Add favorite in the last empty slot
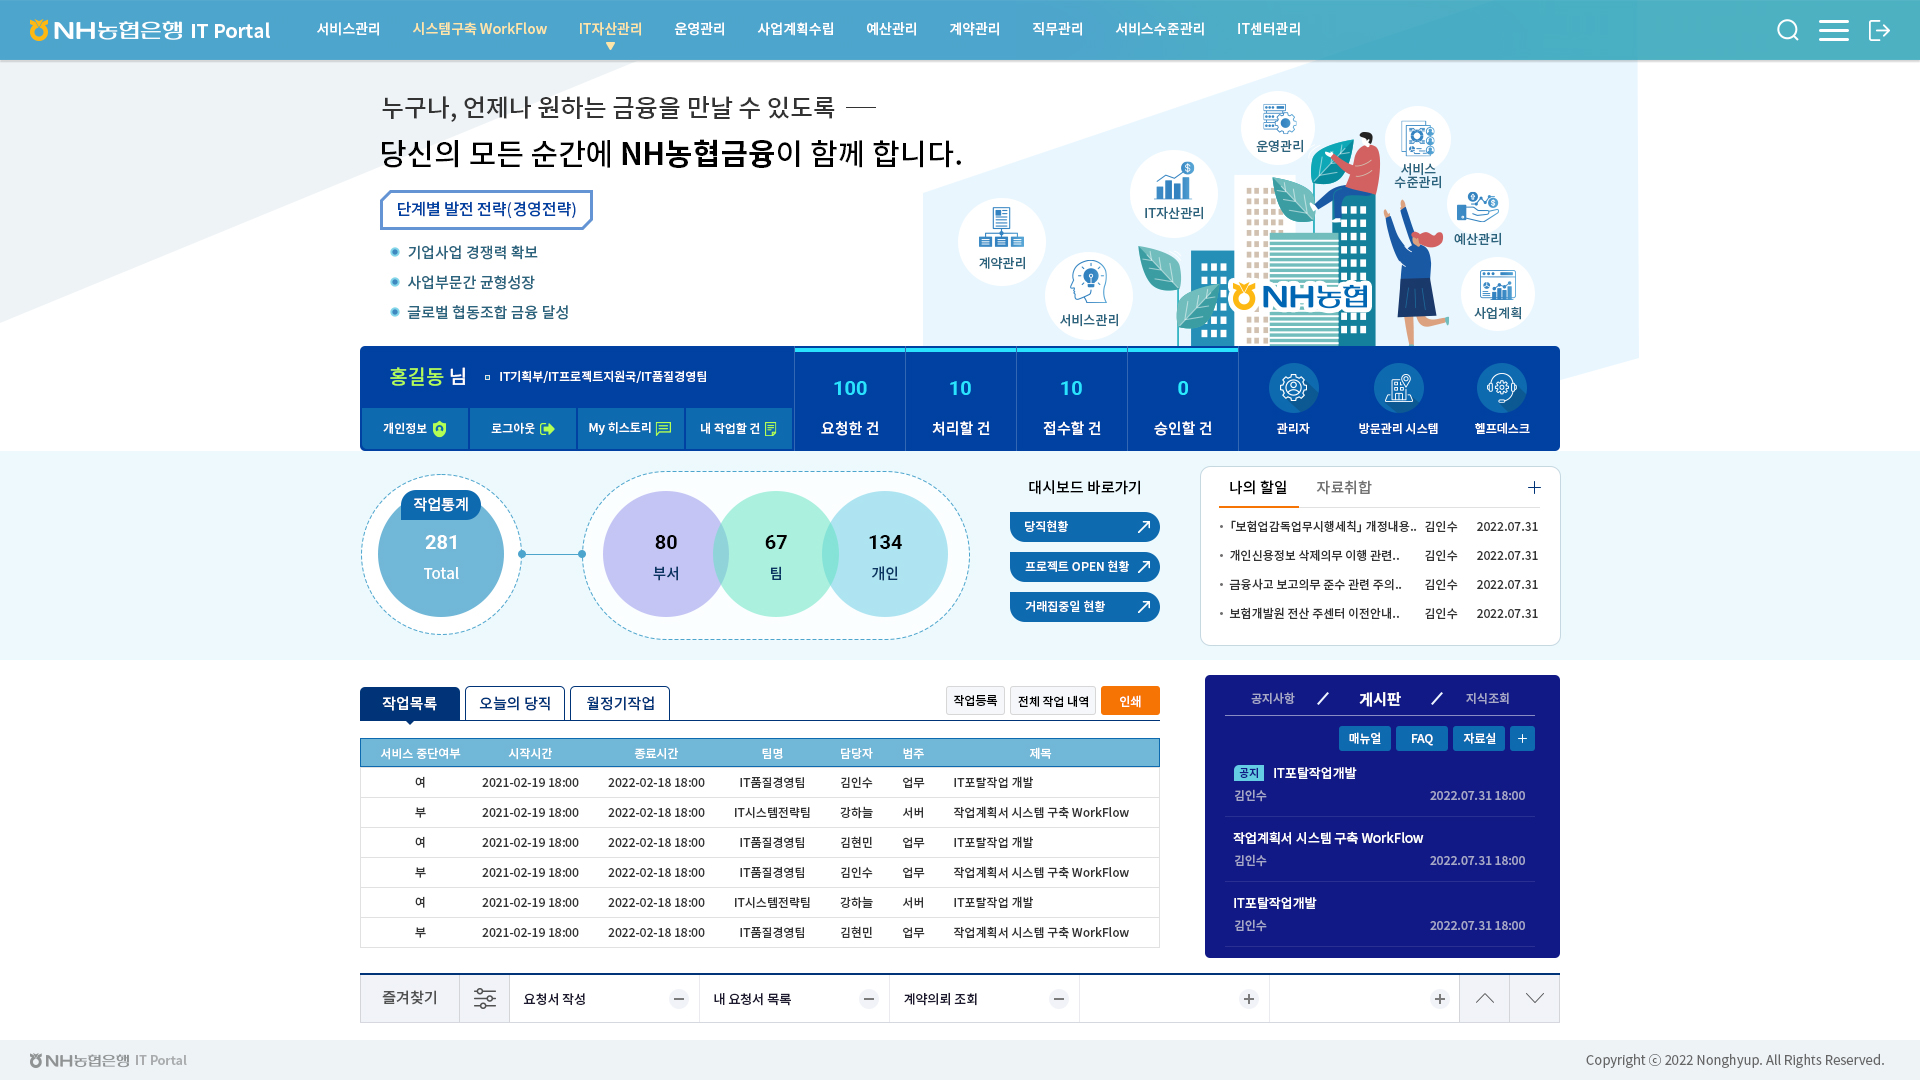The width and height of the screenshot is (1920, 1080). [x=1440, y=999]
